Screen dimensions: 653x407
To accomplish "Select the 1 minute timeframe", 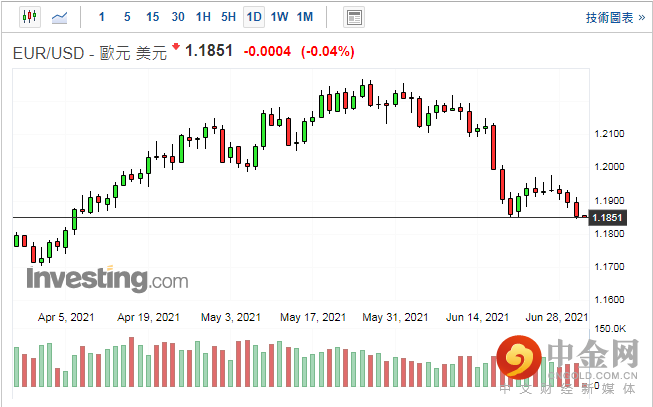I will coord(101,17).
